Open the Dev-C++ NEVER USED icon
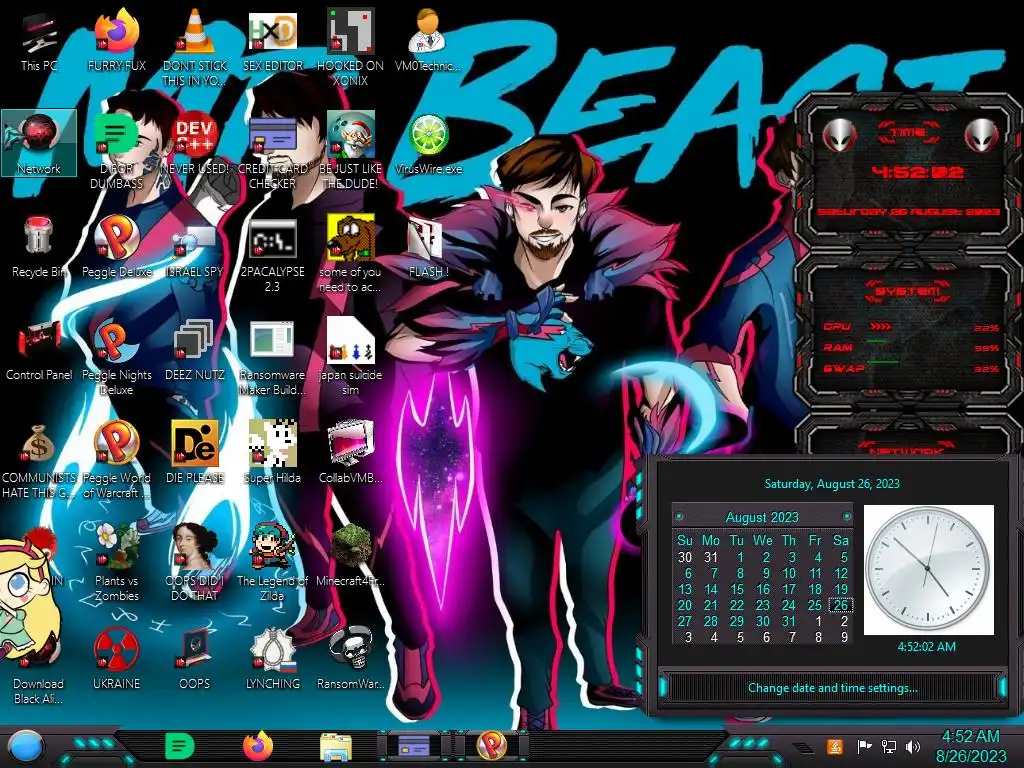 (195, 144)
